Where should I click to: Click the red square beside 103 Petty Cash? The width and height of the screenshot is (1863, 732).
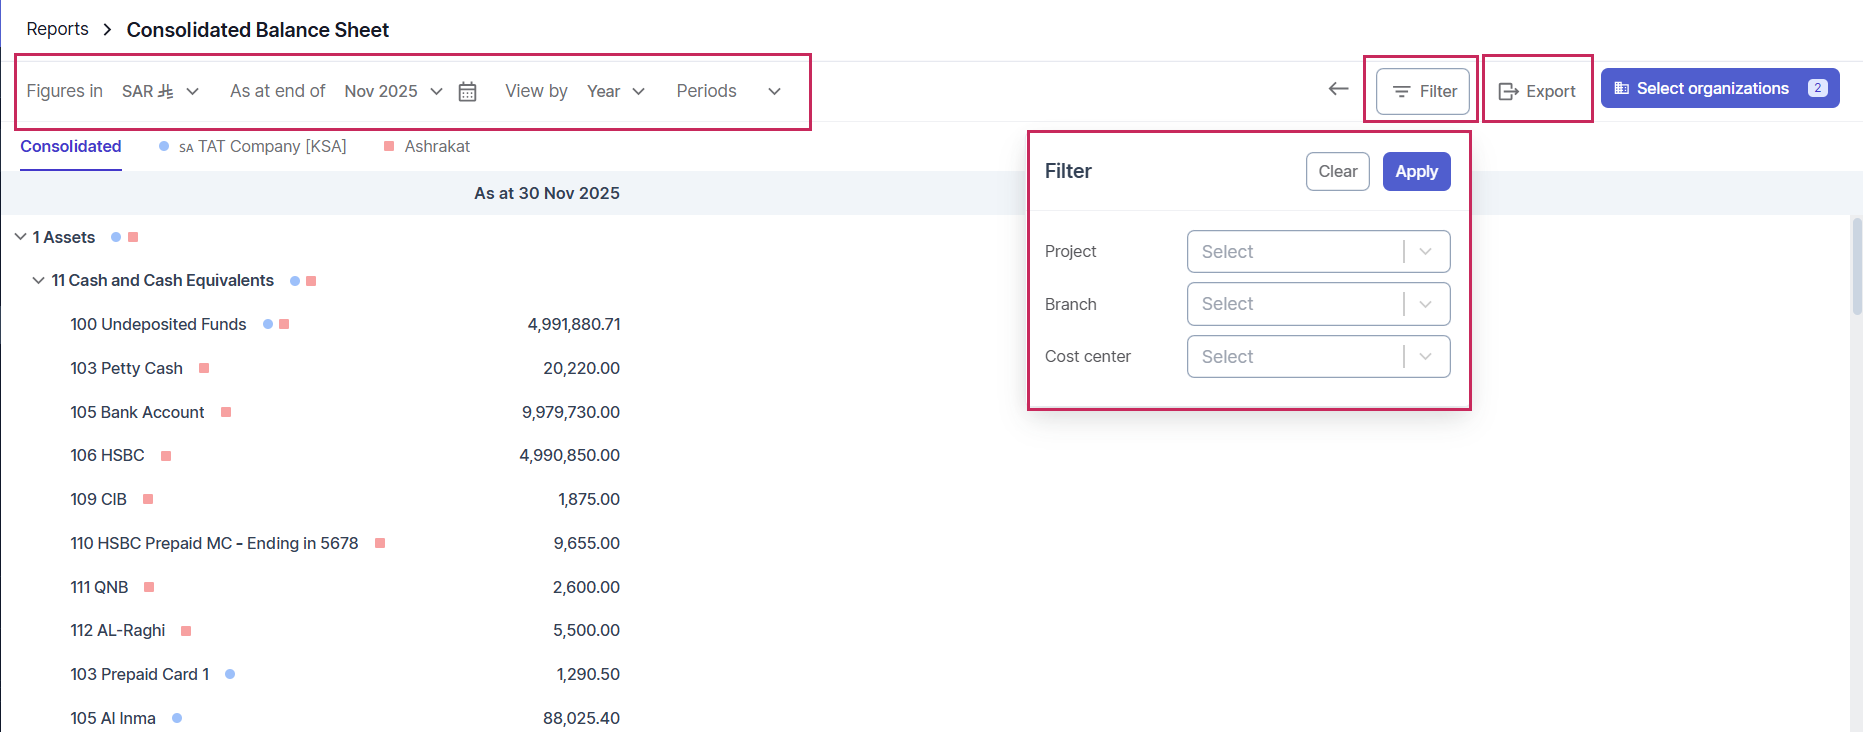(x=204, y=368)
